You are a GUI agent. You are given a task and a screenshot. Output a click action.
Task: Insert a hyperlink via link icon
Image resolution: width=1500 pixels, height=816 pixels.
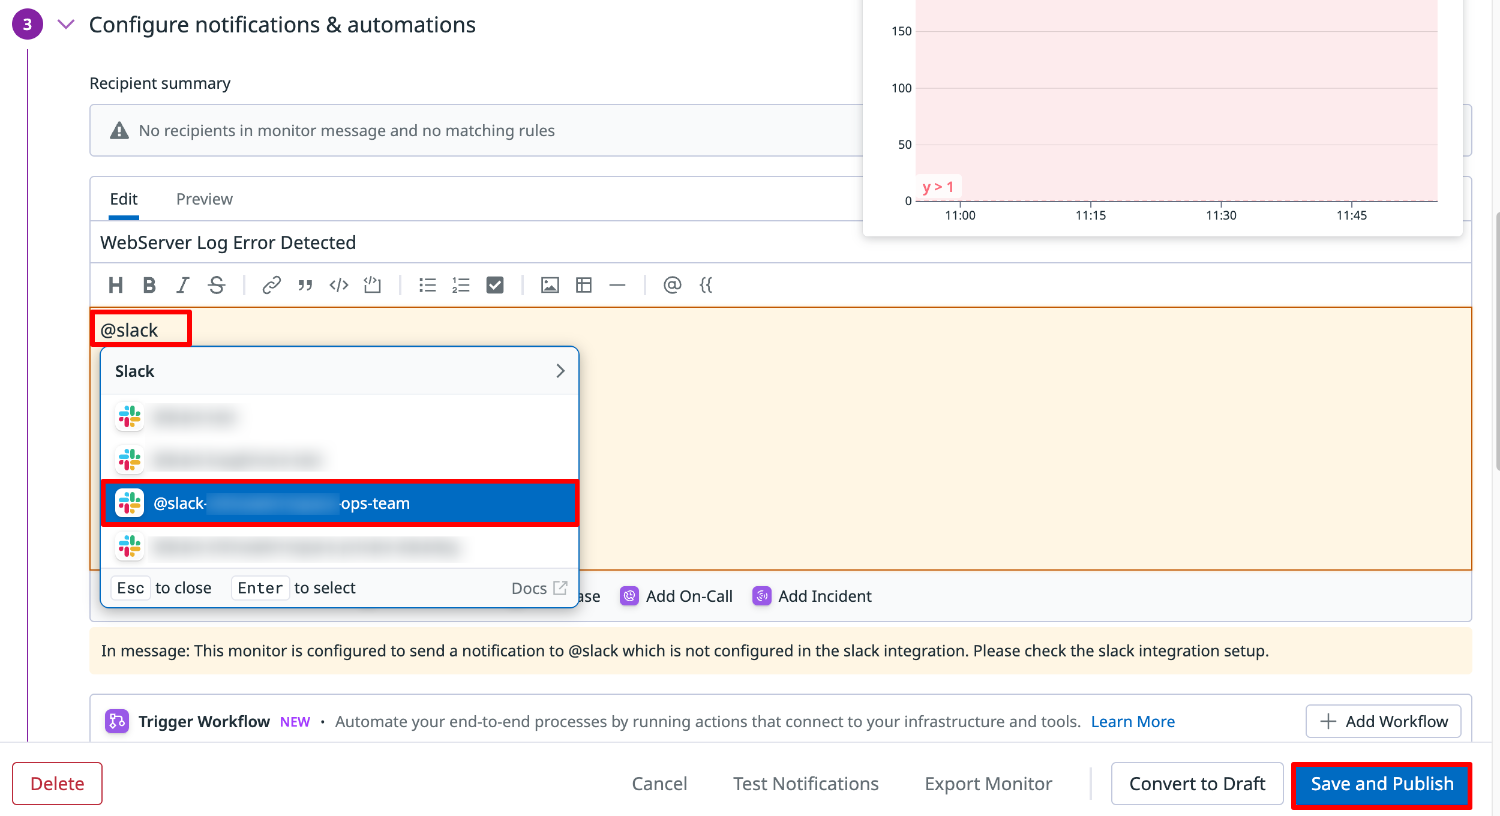(x=271, y=285)
